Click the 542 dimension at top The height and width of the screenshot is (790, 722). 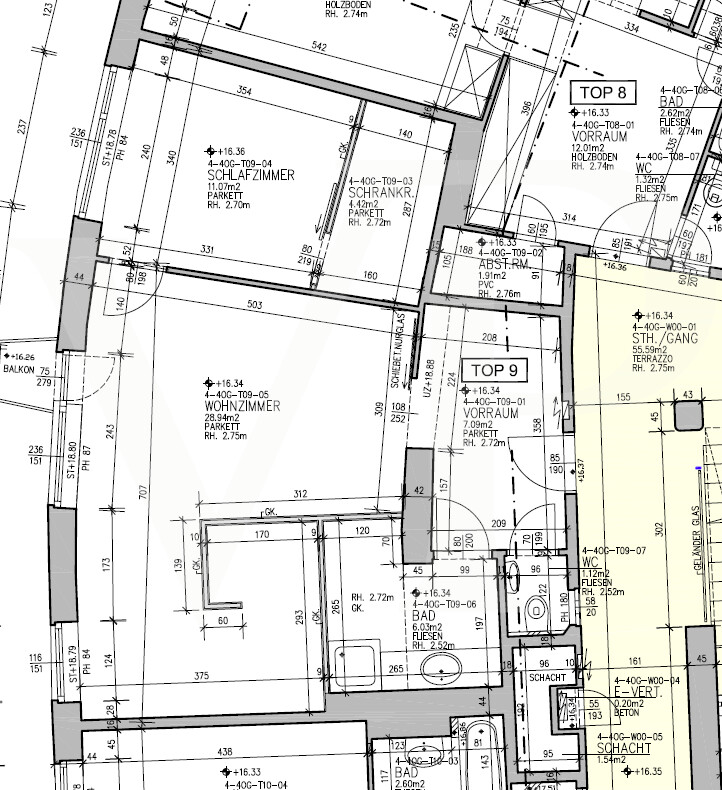(x=319, y=46)
